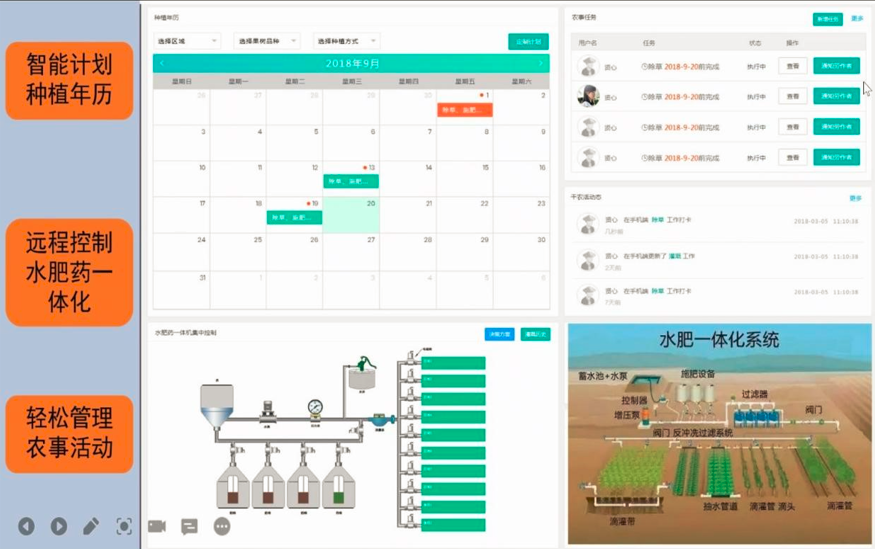Open the 选择种植方式 dropdown
875x549 pixels.
click(x=347, y=41)
